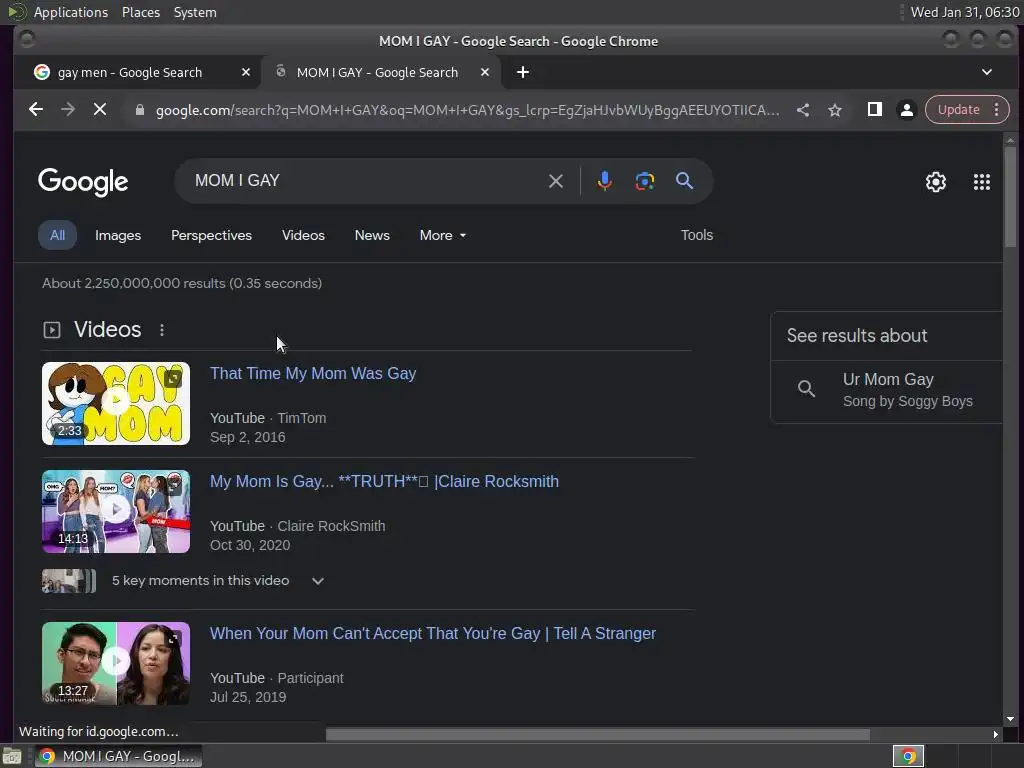Click the scroll down arrow
Image resolution: width=1024 pixels, height=768 pixels.
[x=1010, y=719]
